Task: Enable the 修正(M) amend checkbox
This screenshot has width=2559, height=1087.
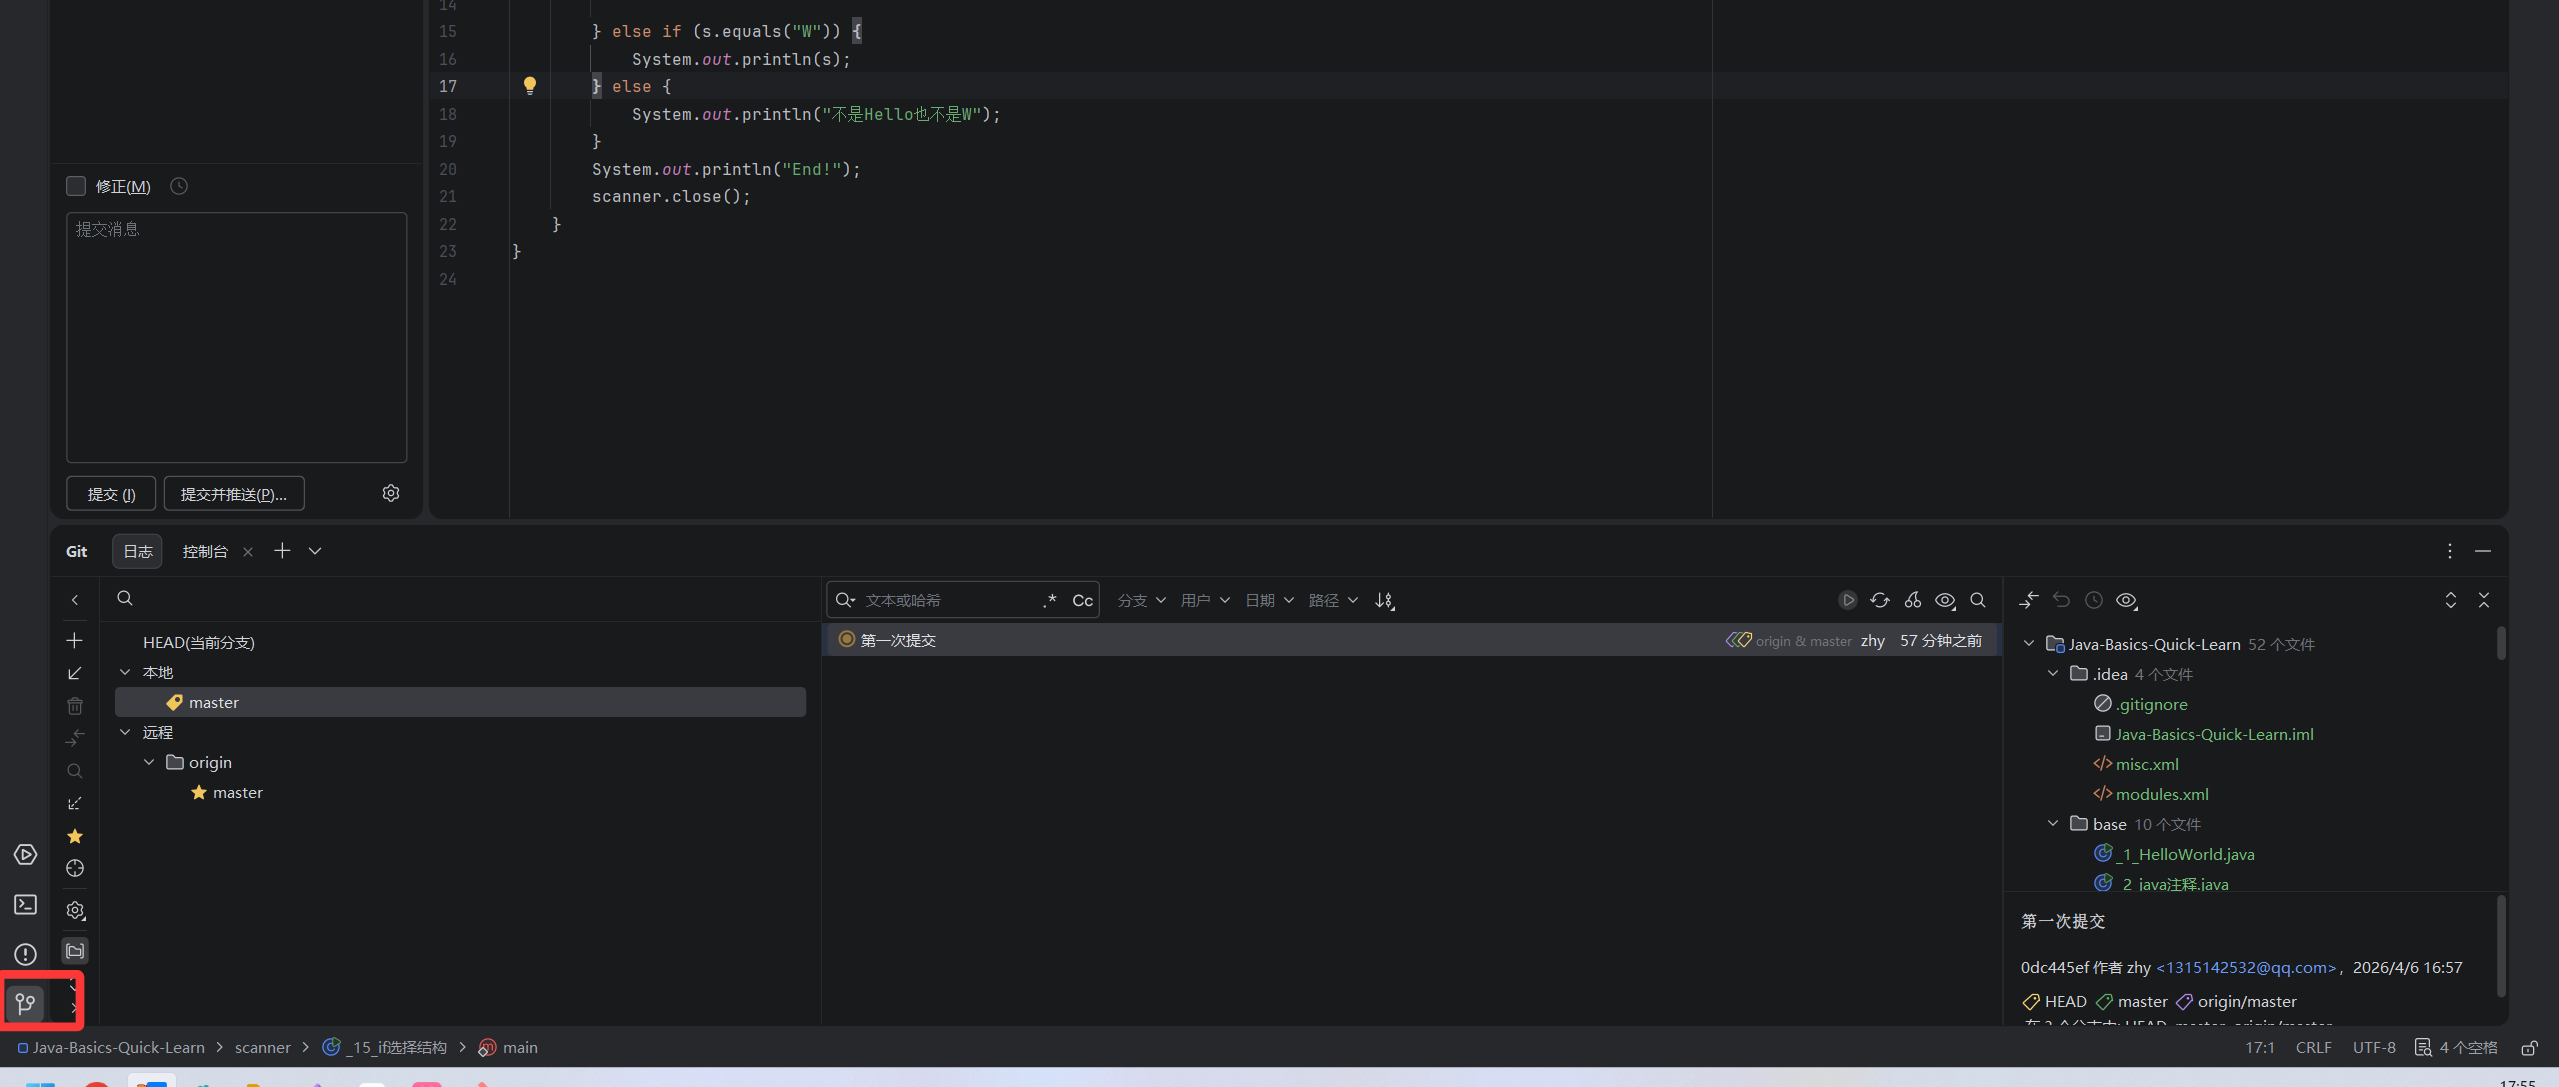Action: [76, 186]
